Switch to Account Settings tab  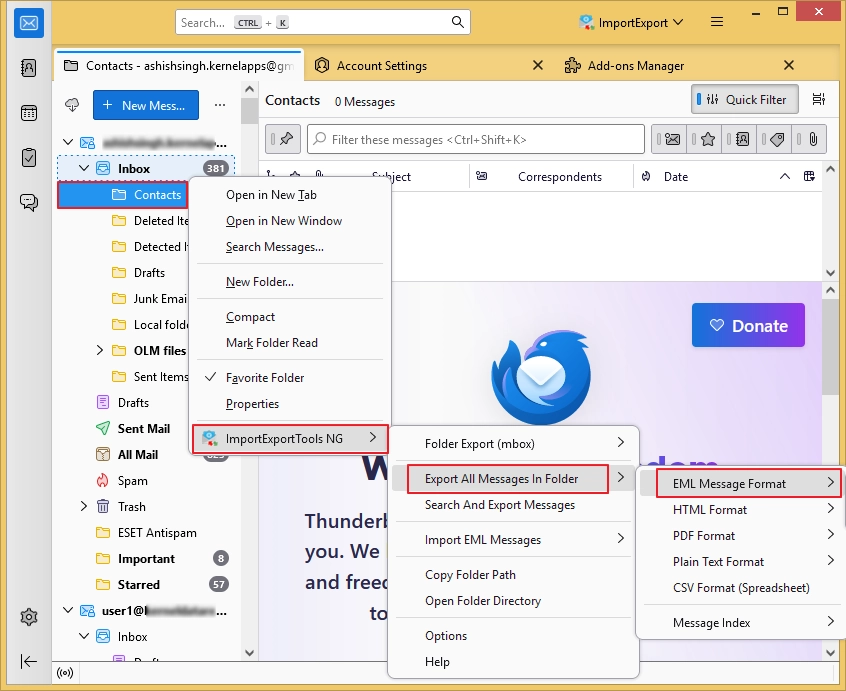point(382,65)
